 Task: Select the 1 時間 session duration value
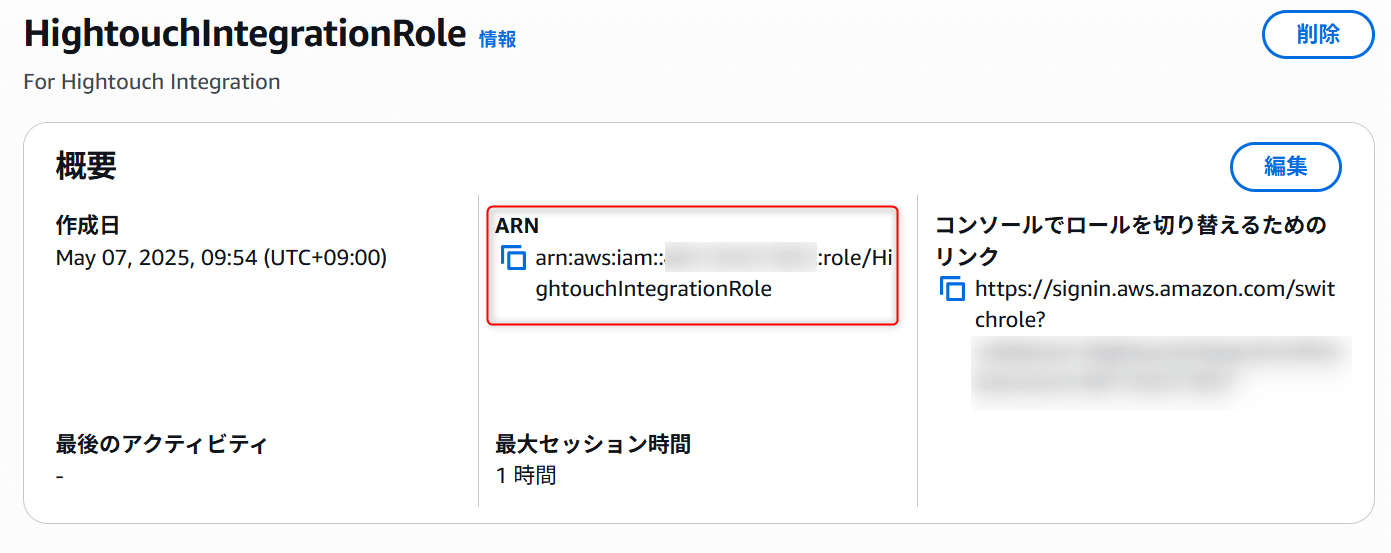click(526, 476)
